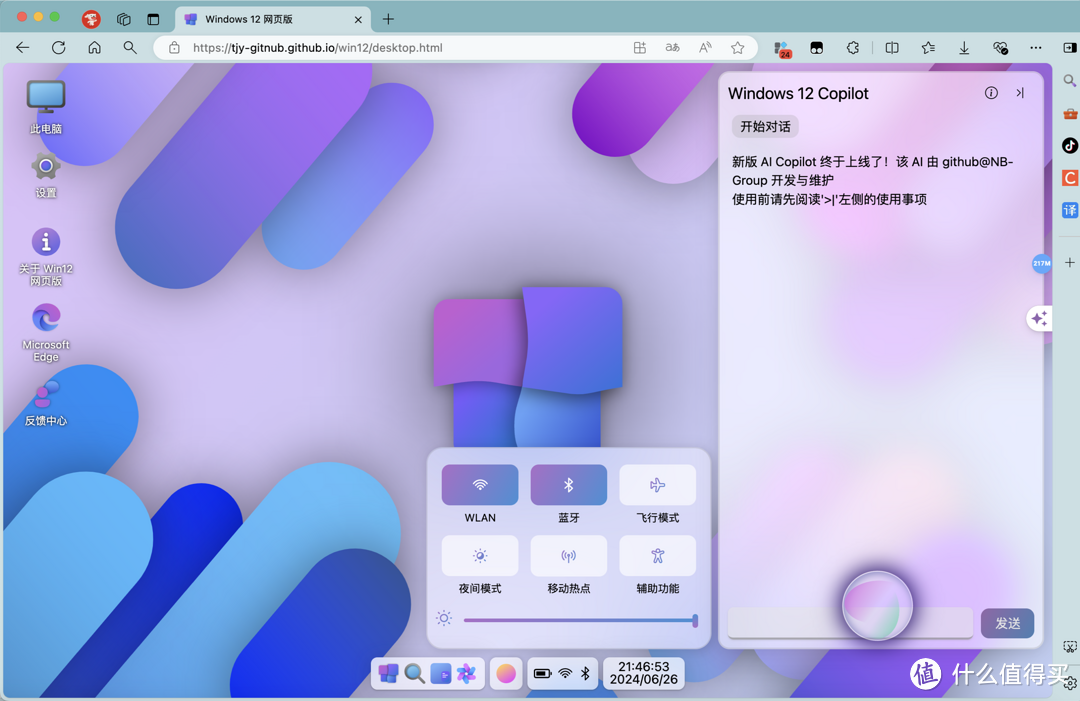View site information lock icon

(174, 48)
